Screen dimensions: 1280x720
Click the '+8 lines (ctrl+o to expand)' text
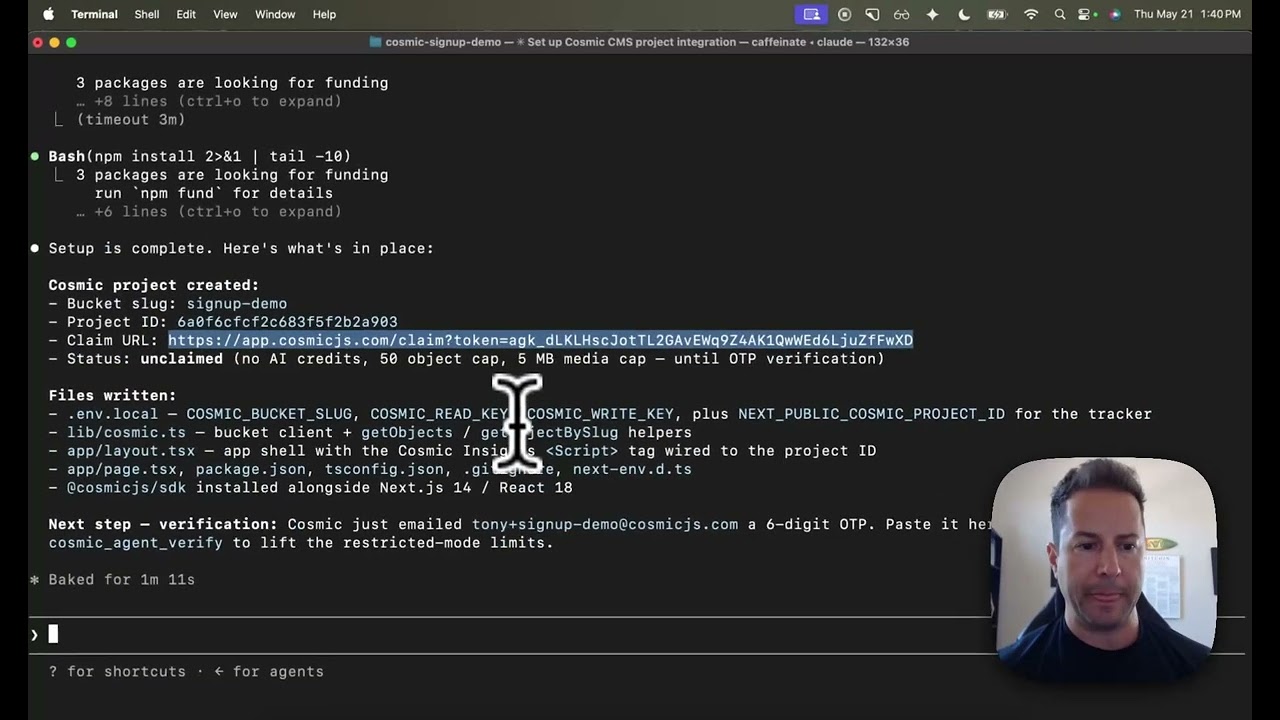(218, 101)
